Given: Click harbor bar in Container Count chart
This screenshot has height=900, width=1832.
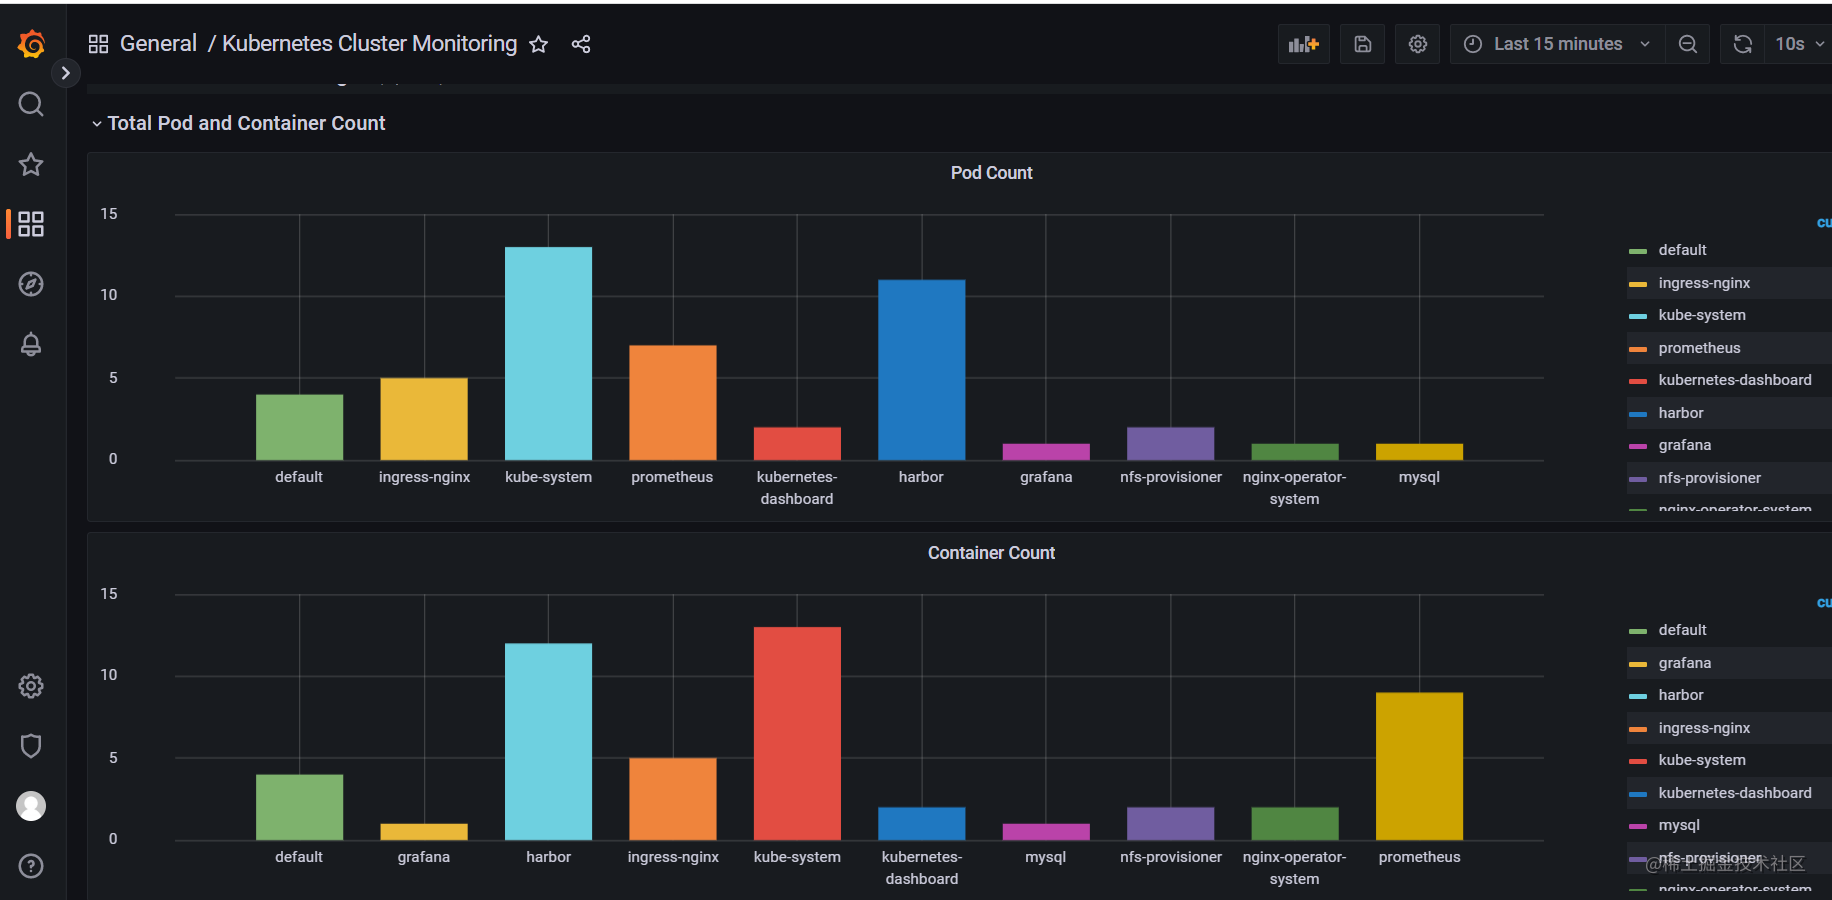Looking at the screenshot, I should (x=548, y=741).
